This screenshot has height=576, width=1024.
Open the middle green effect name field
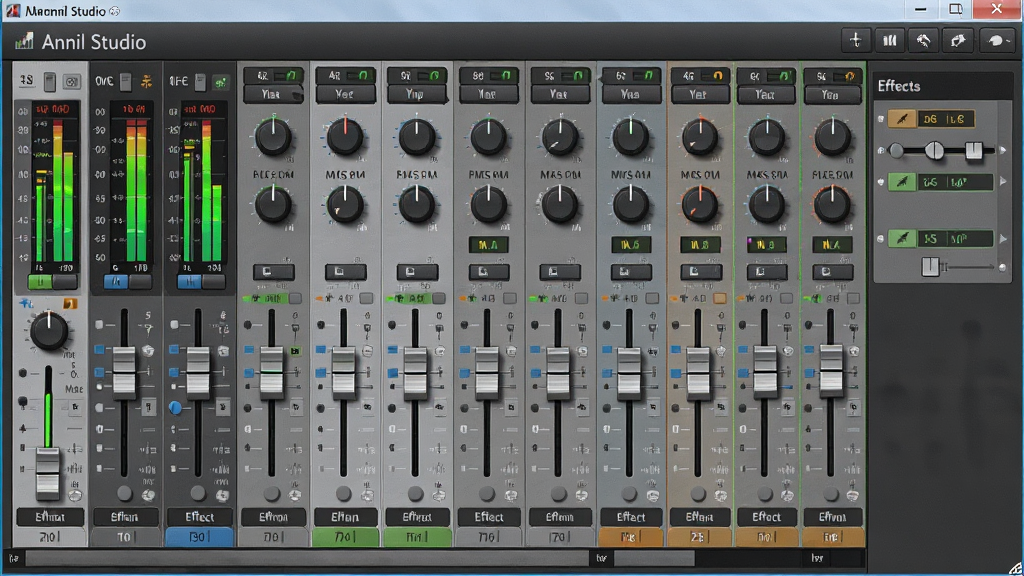955,182
